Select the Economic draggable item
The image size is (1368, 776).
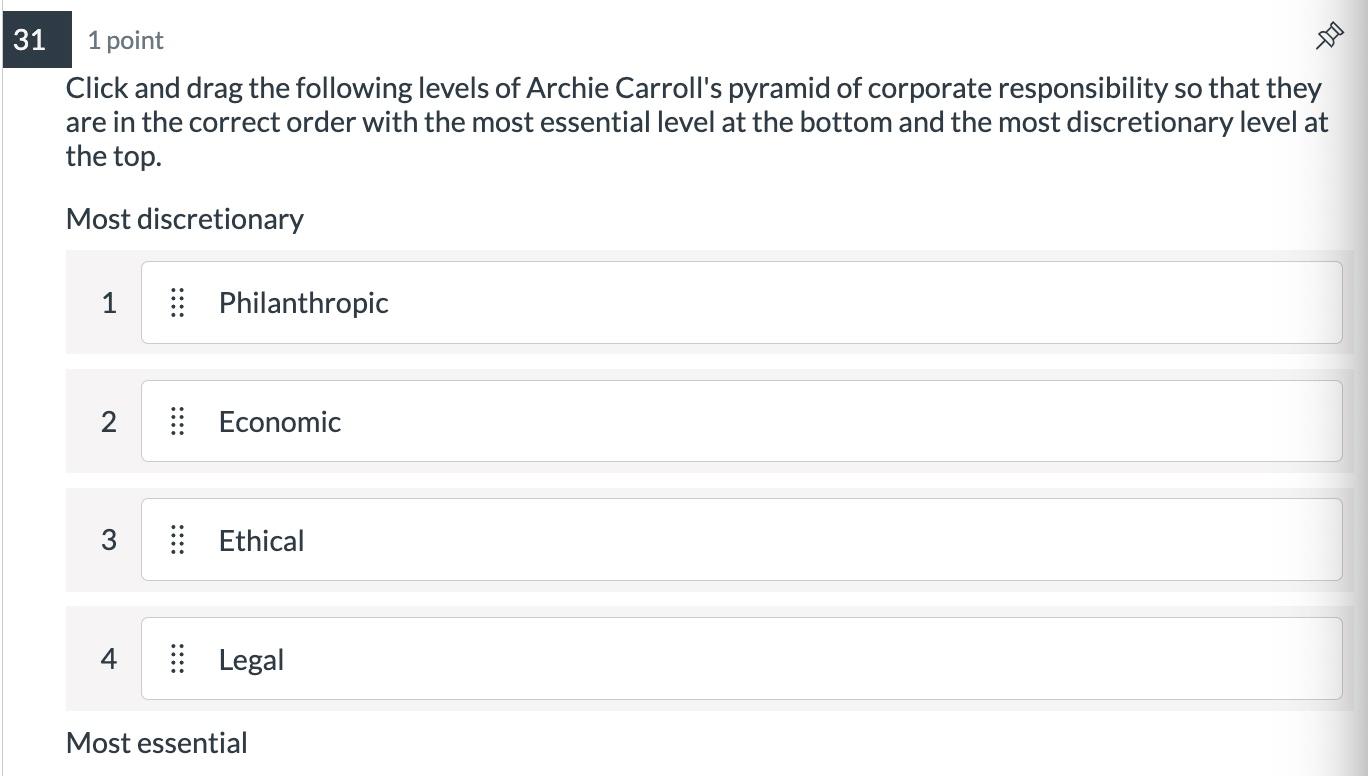point(742,421)
